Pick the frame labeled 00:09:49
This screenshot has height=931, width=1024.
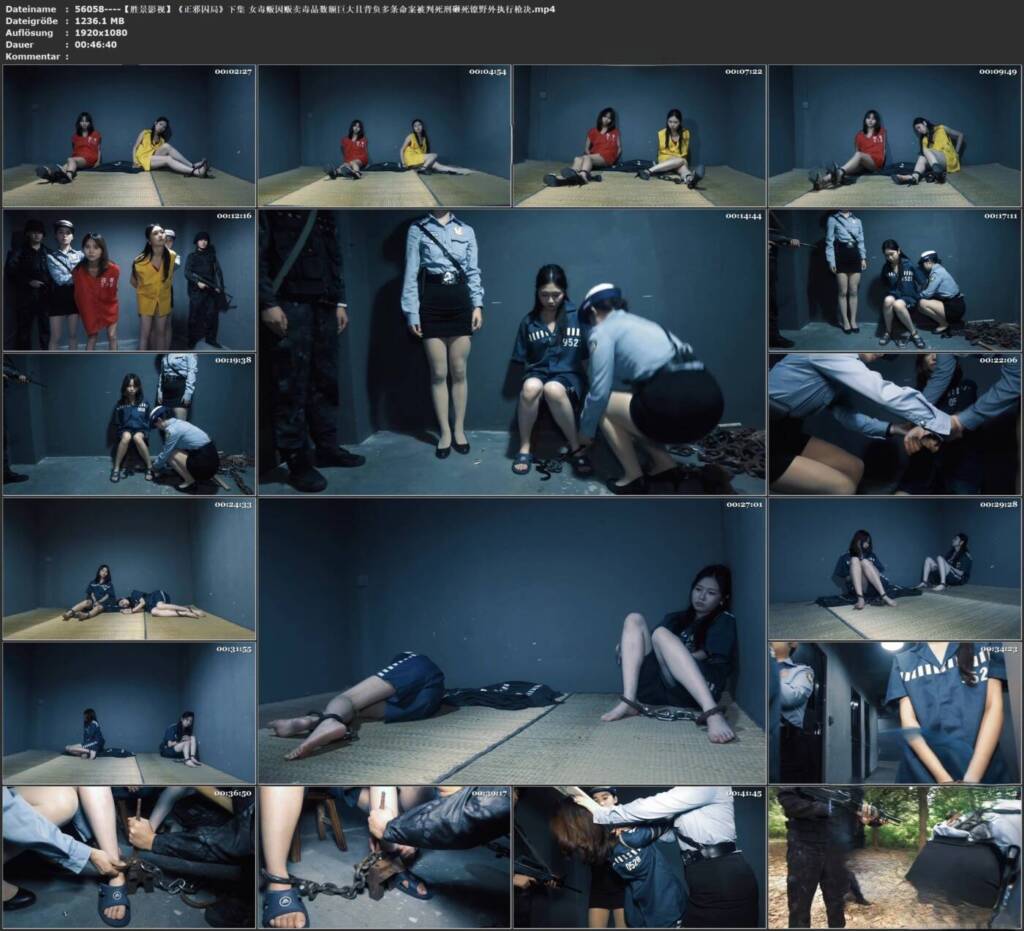tap(895, 136)
